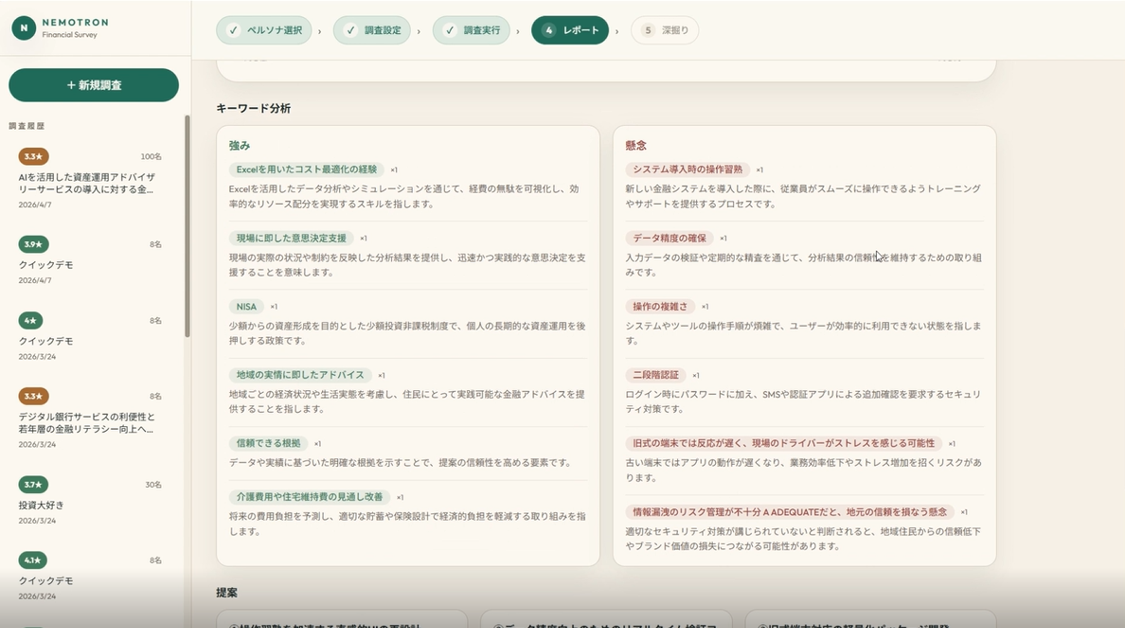Open the クイックデモ survey dated 2026/4/7
The height and width of the screenshot is (628, 1125).
(90, 261)
